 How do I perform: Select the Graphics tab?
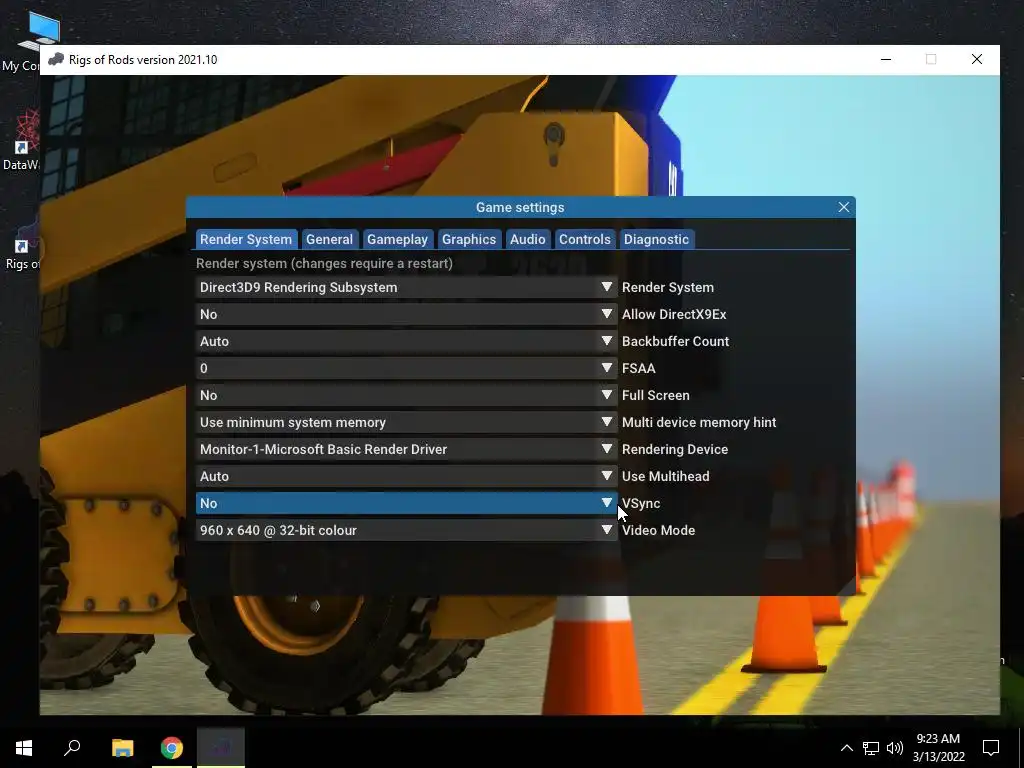click(469, 239)
